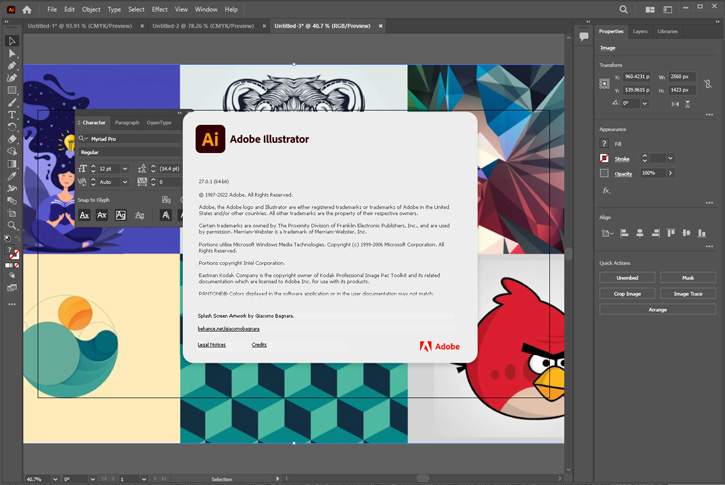Open the Window menu
The width and height of the screenshot is (725, 485).
[x=206, y=9]
